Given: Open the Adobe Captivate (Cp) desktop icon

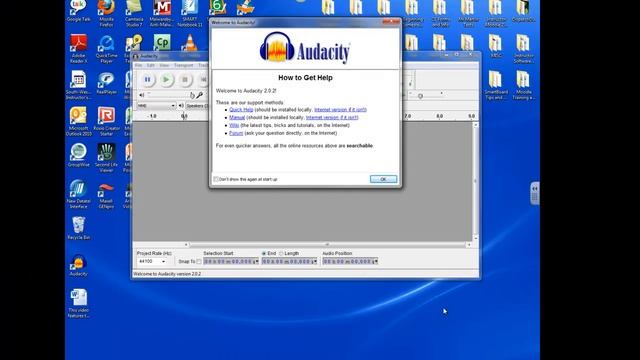Looking at the screenshot, I should tap(162, 42).
